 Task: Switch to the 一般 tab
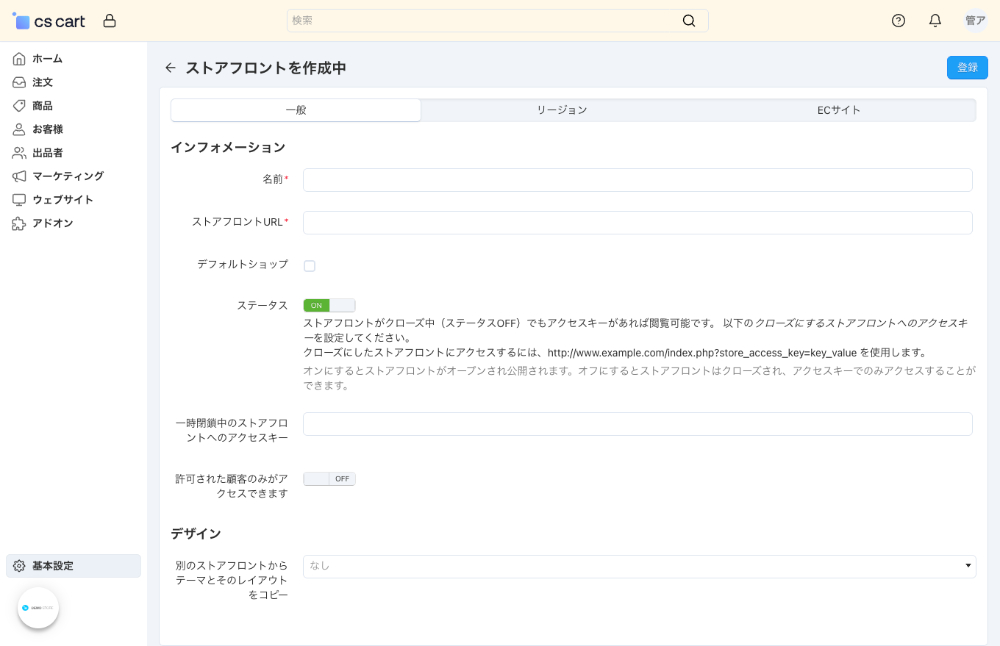[x=296, y=110]
